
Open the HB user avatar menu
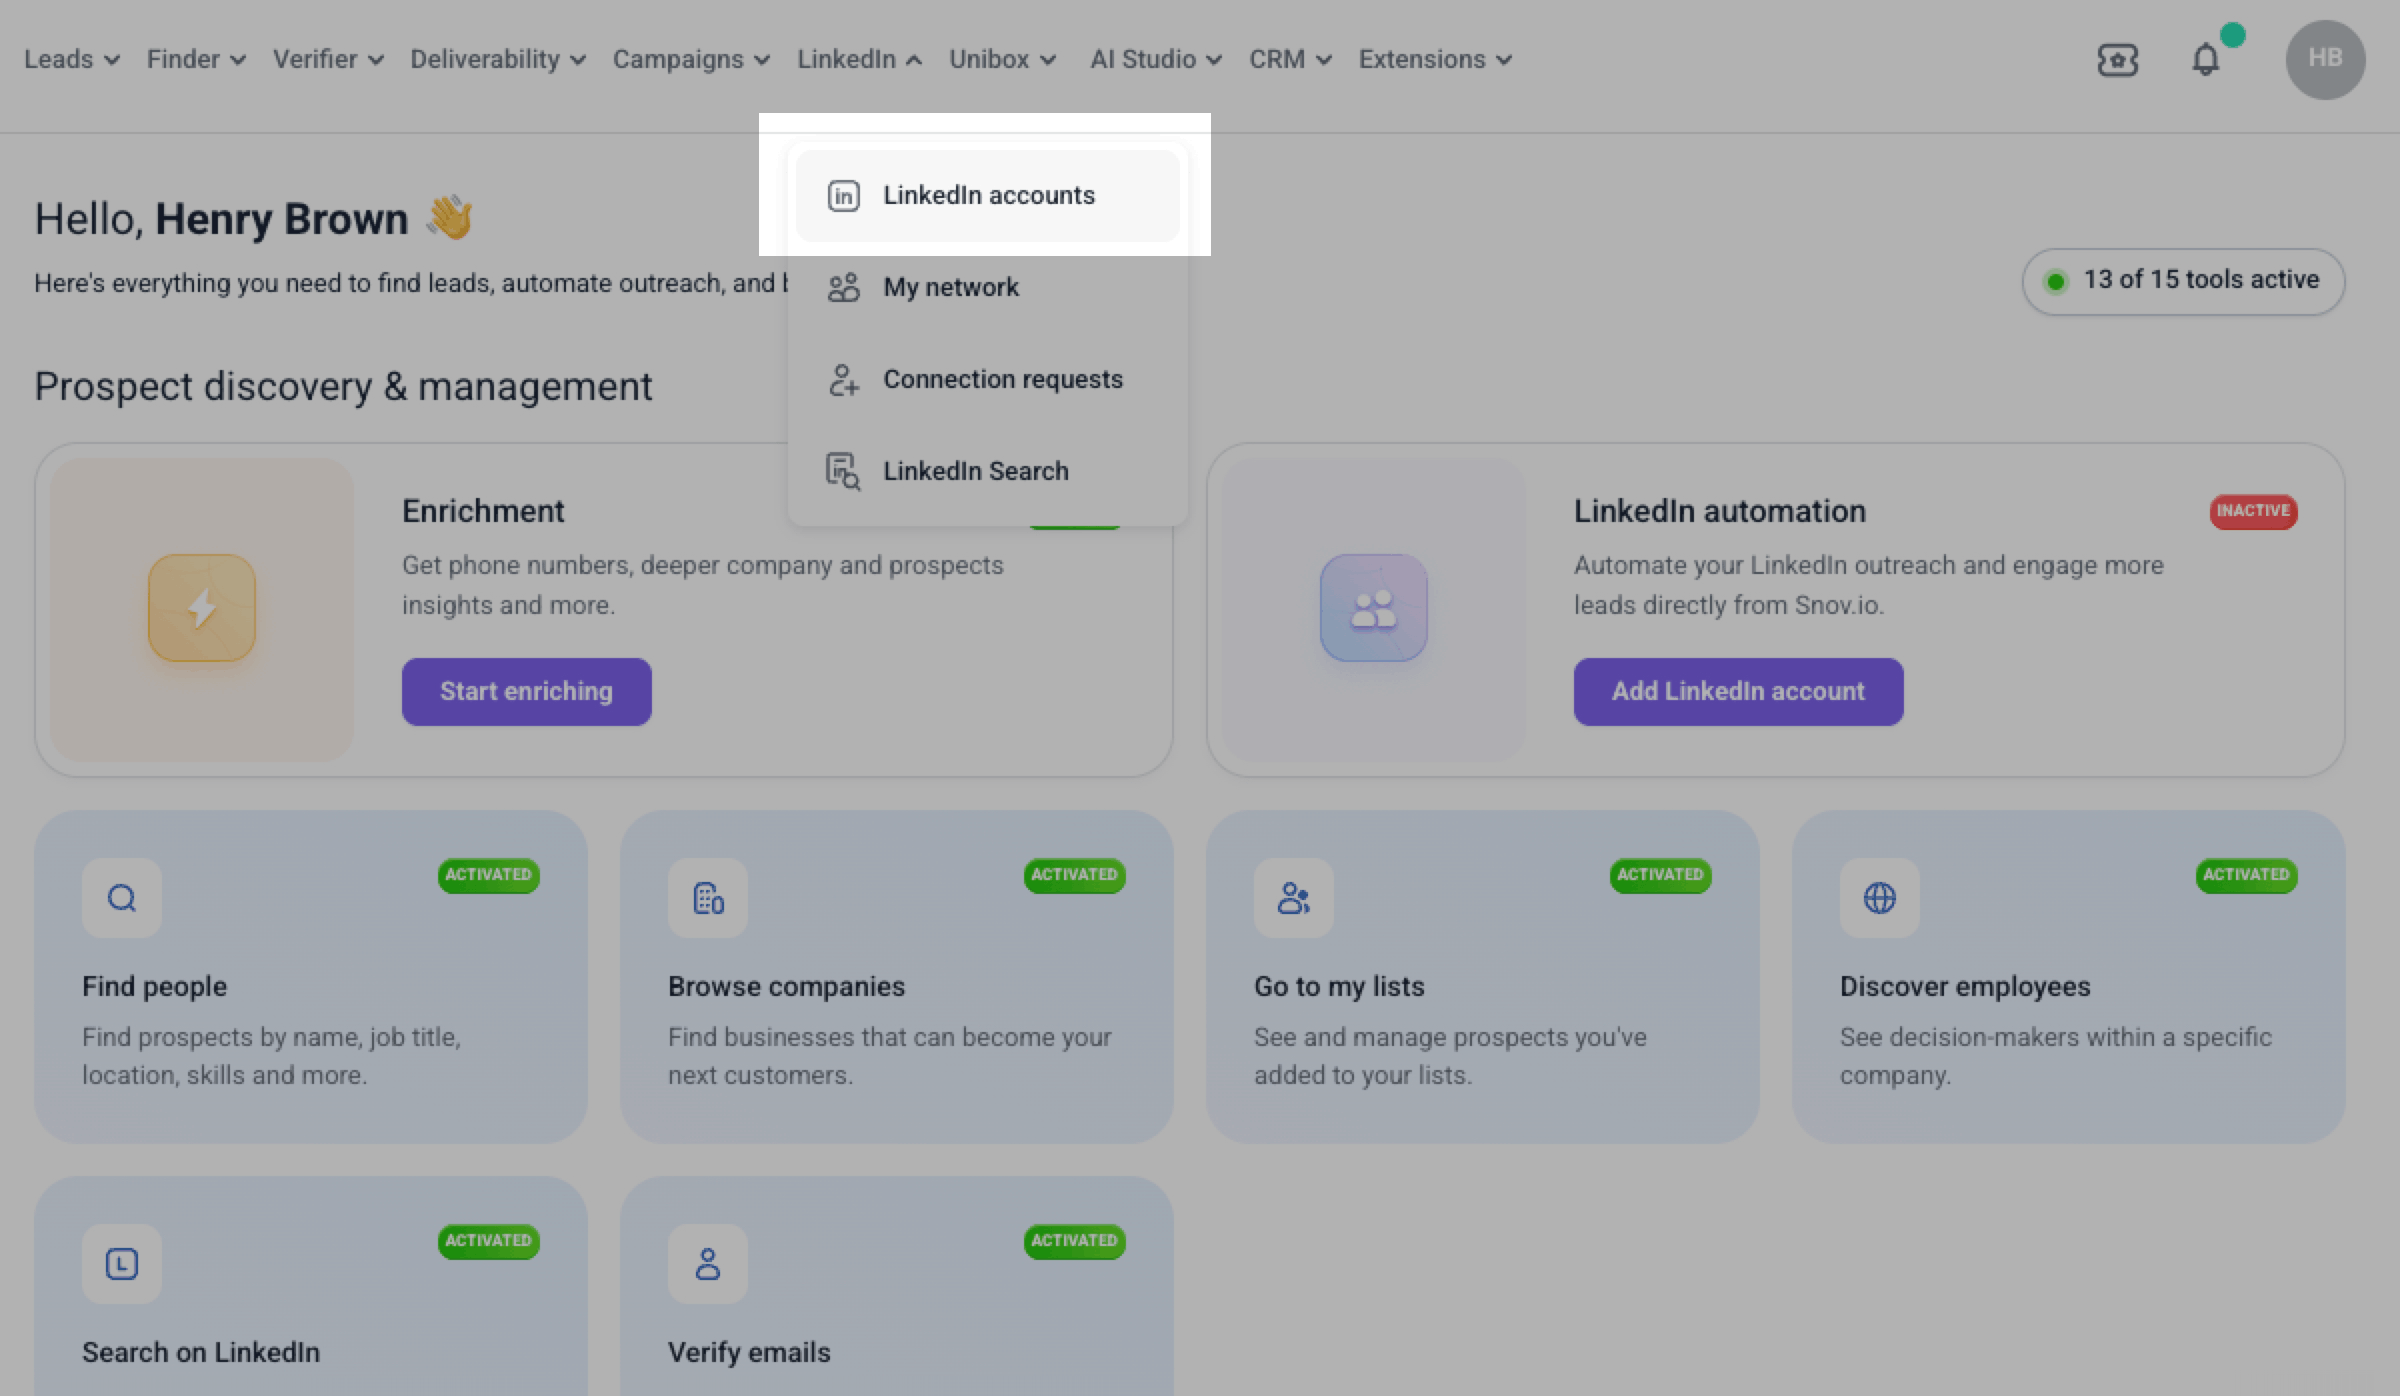[x=2325, y=59]
